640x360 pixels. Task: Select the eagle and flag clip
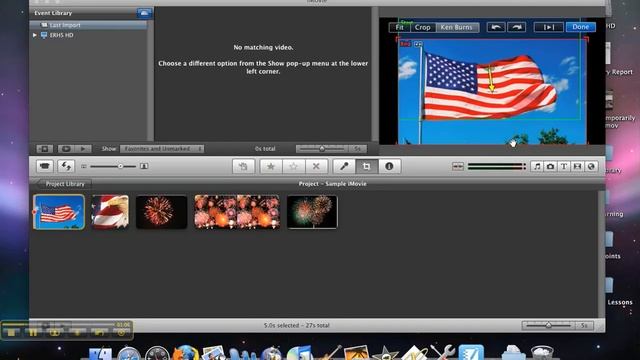tap(110, 212)
